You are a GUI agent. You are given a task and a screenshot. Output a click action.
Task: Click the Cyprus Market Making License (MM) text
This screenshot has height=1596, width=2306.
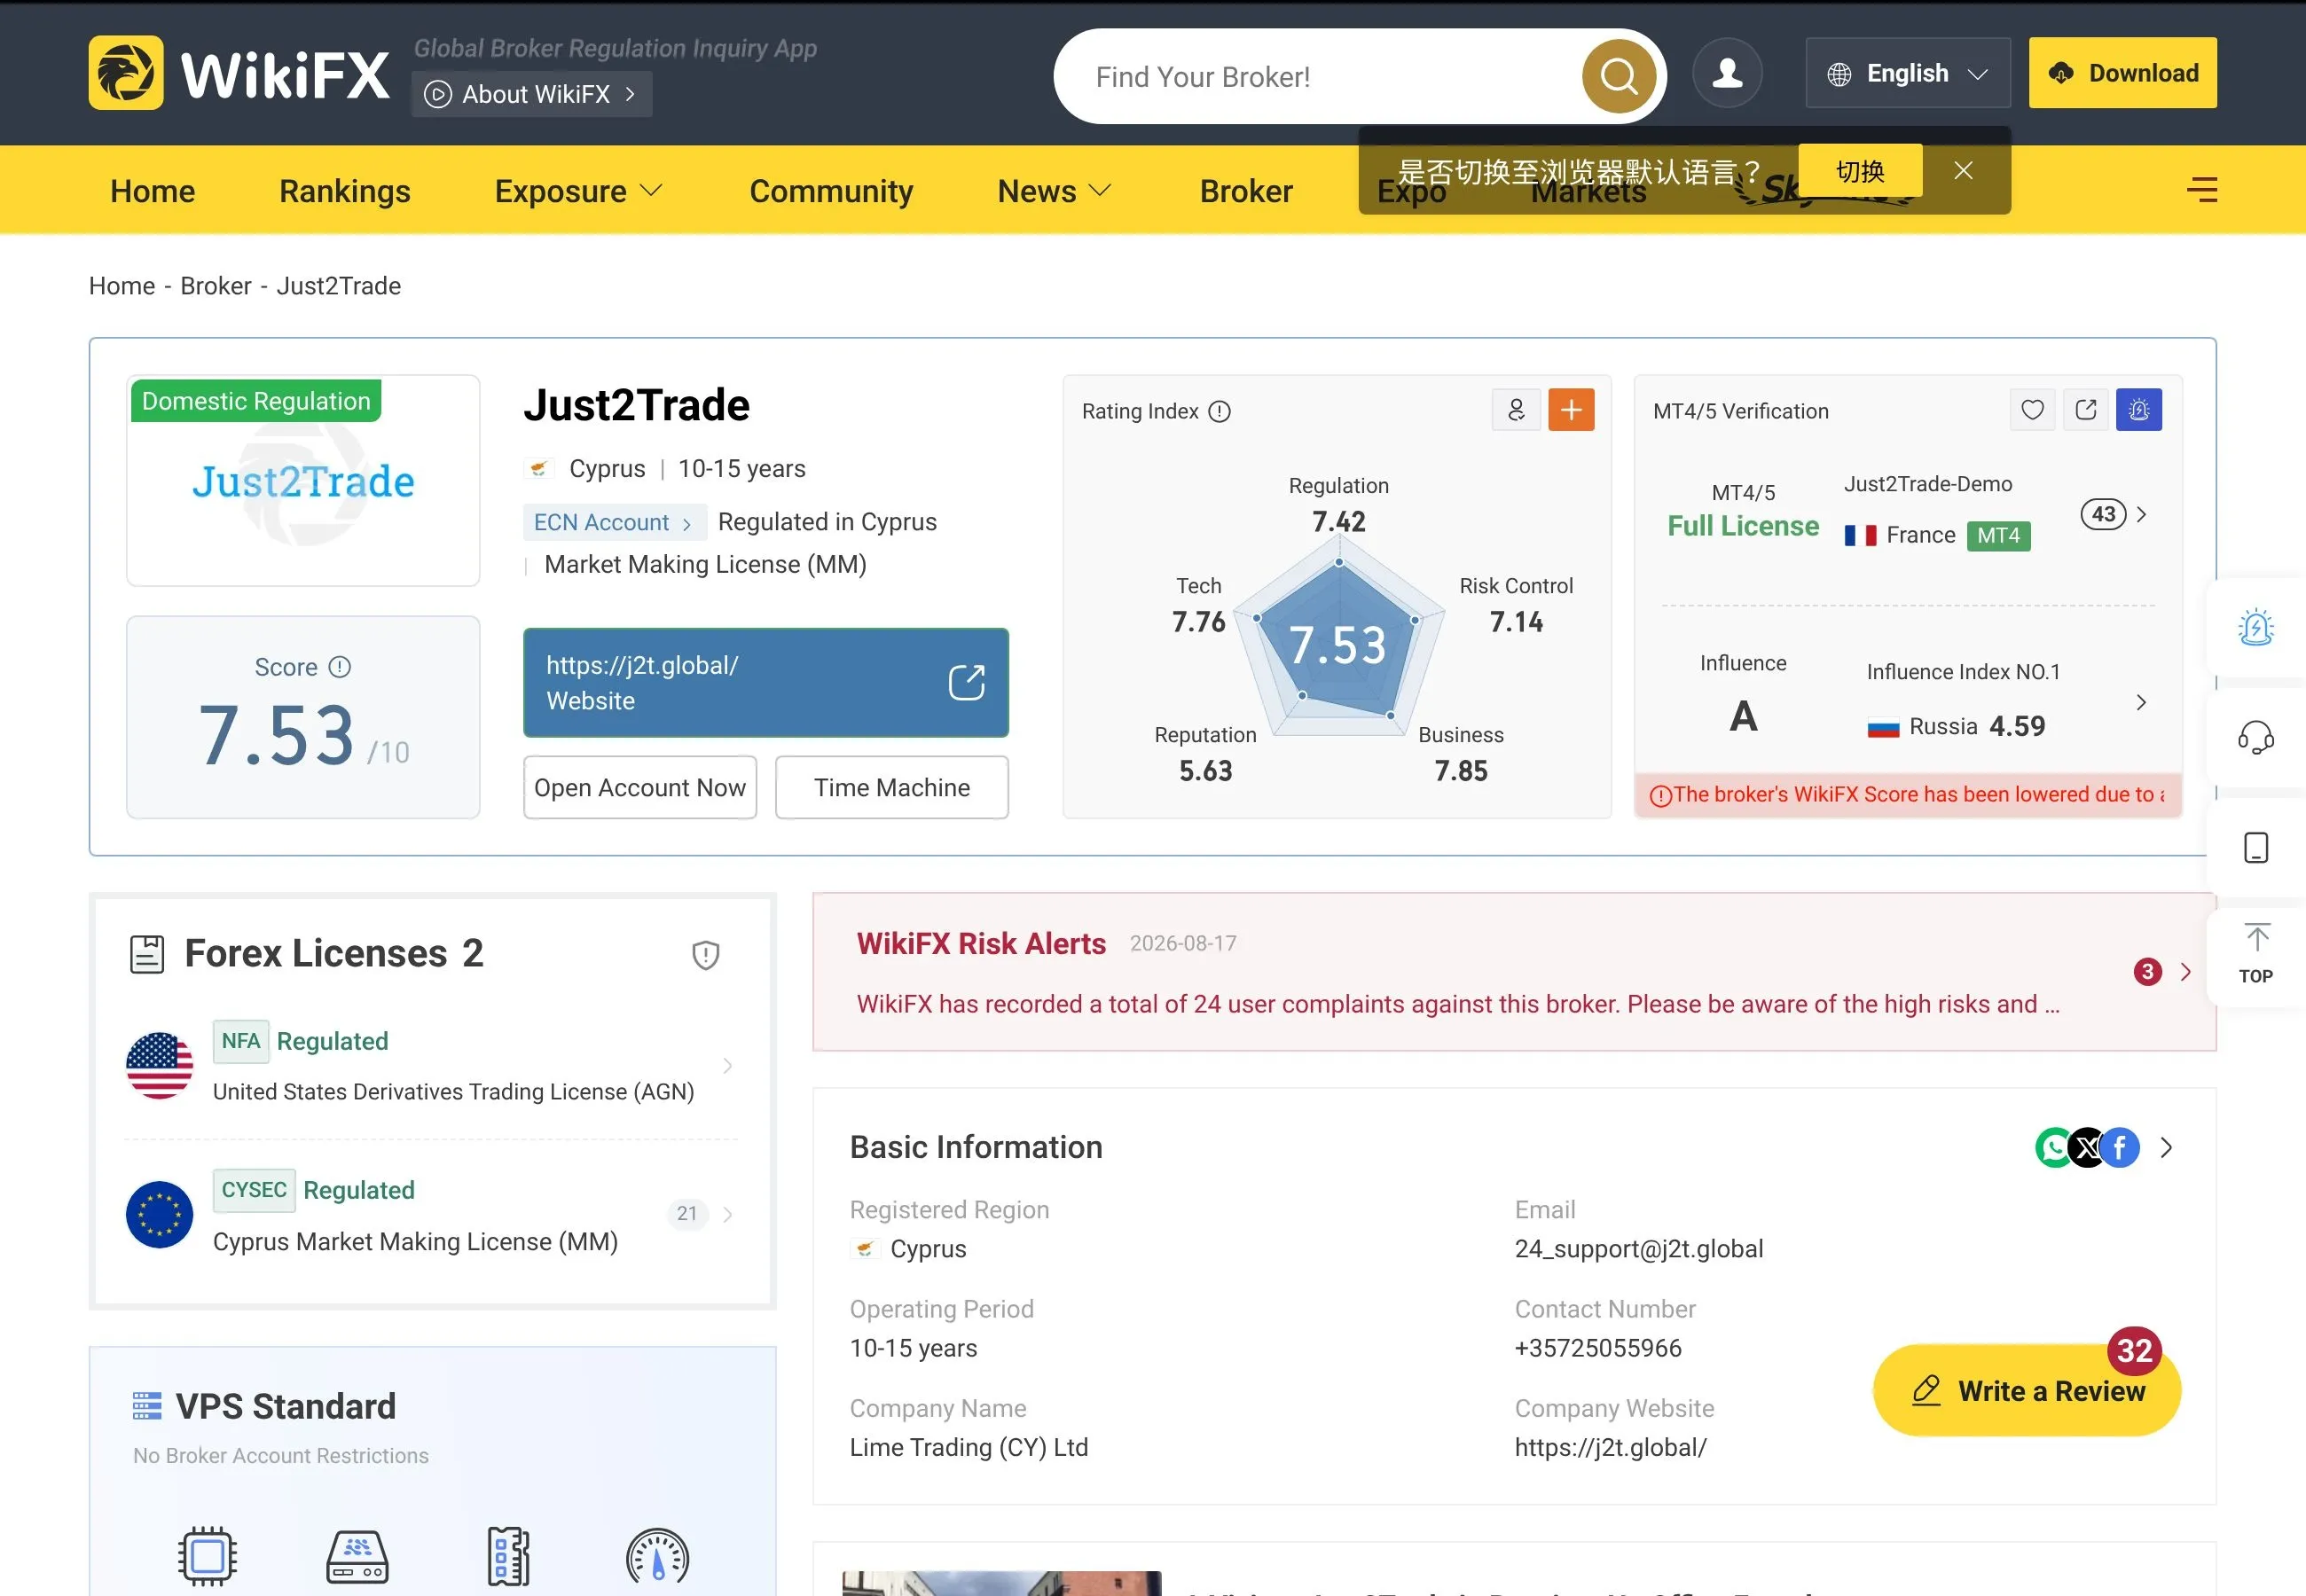415,1242
